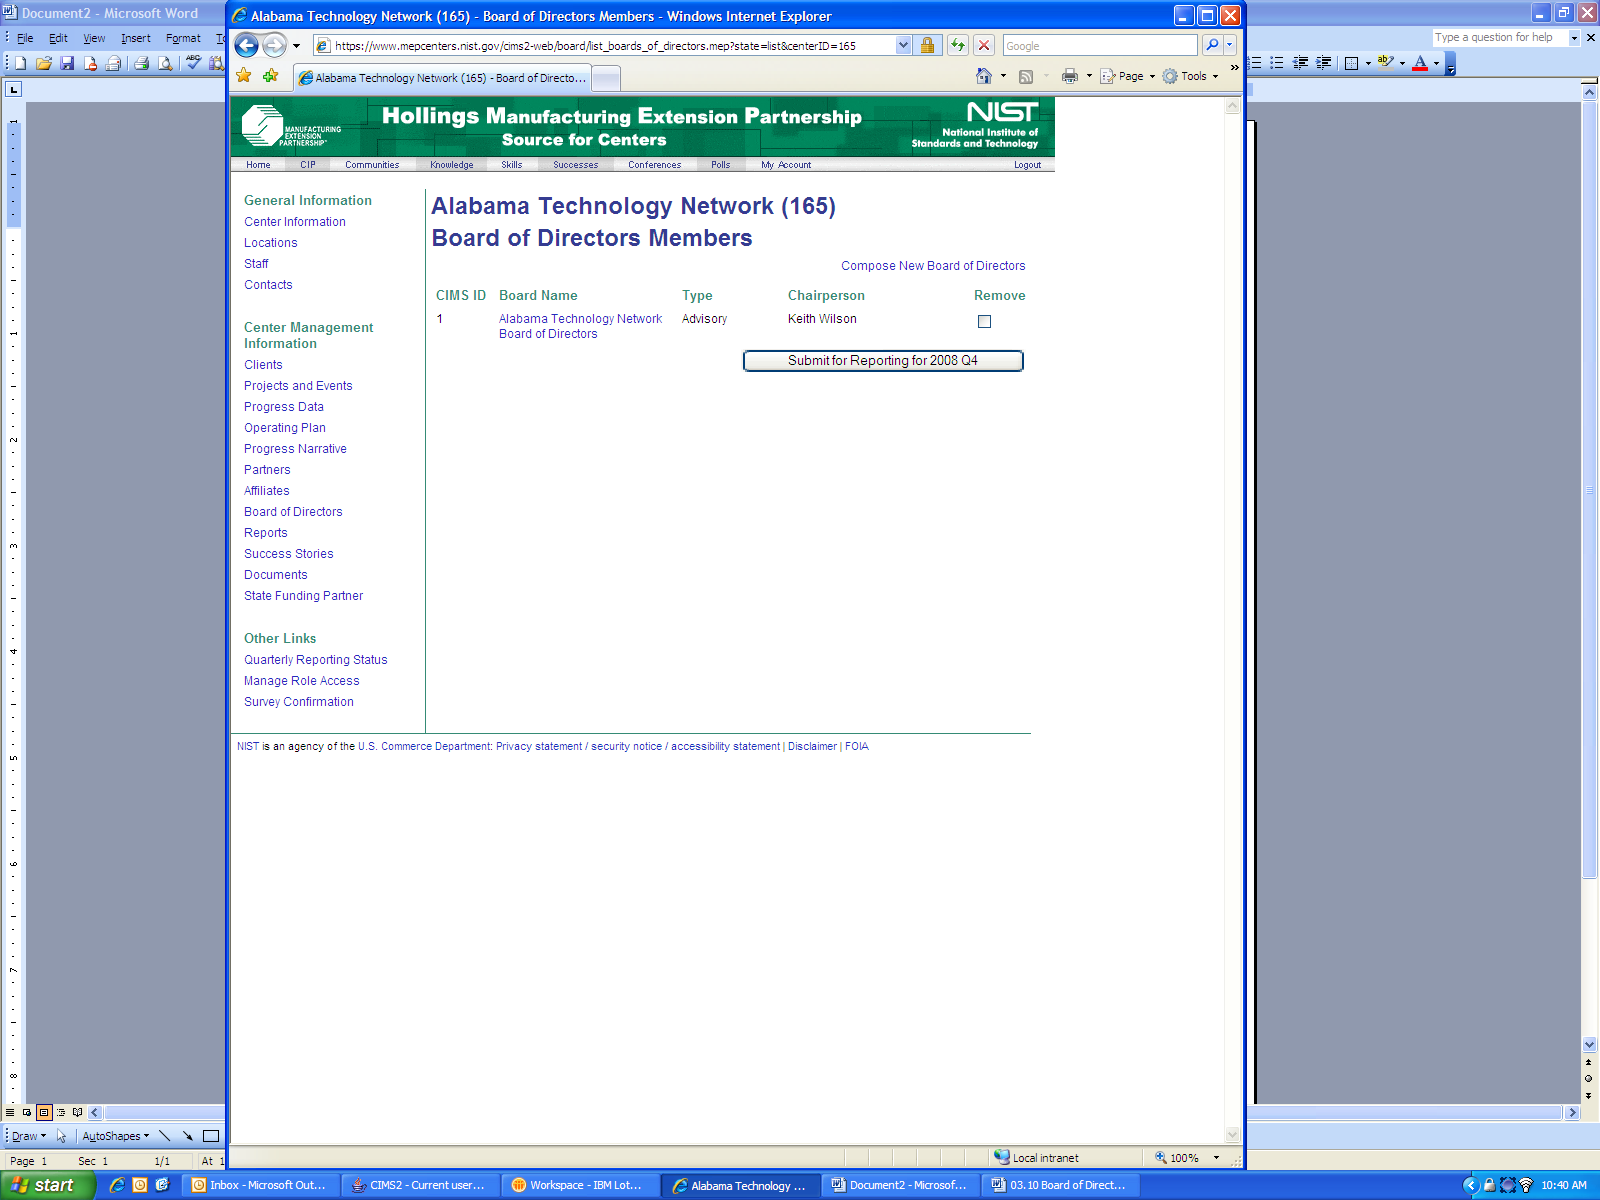
Task: Switch to Inbox - Microsoft Outlook in taskbar
Action: 260,1185
